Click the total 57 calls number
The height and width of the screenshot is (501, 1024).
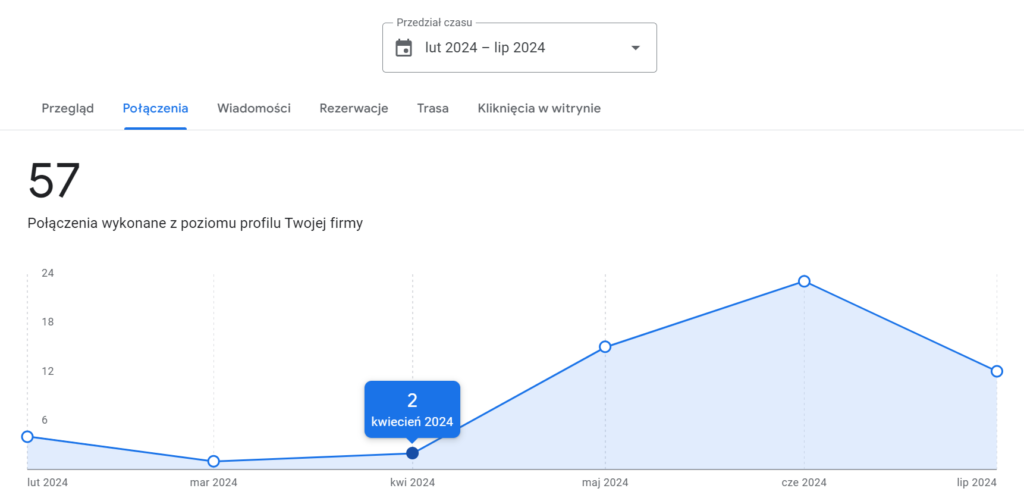coord(54,182)
